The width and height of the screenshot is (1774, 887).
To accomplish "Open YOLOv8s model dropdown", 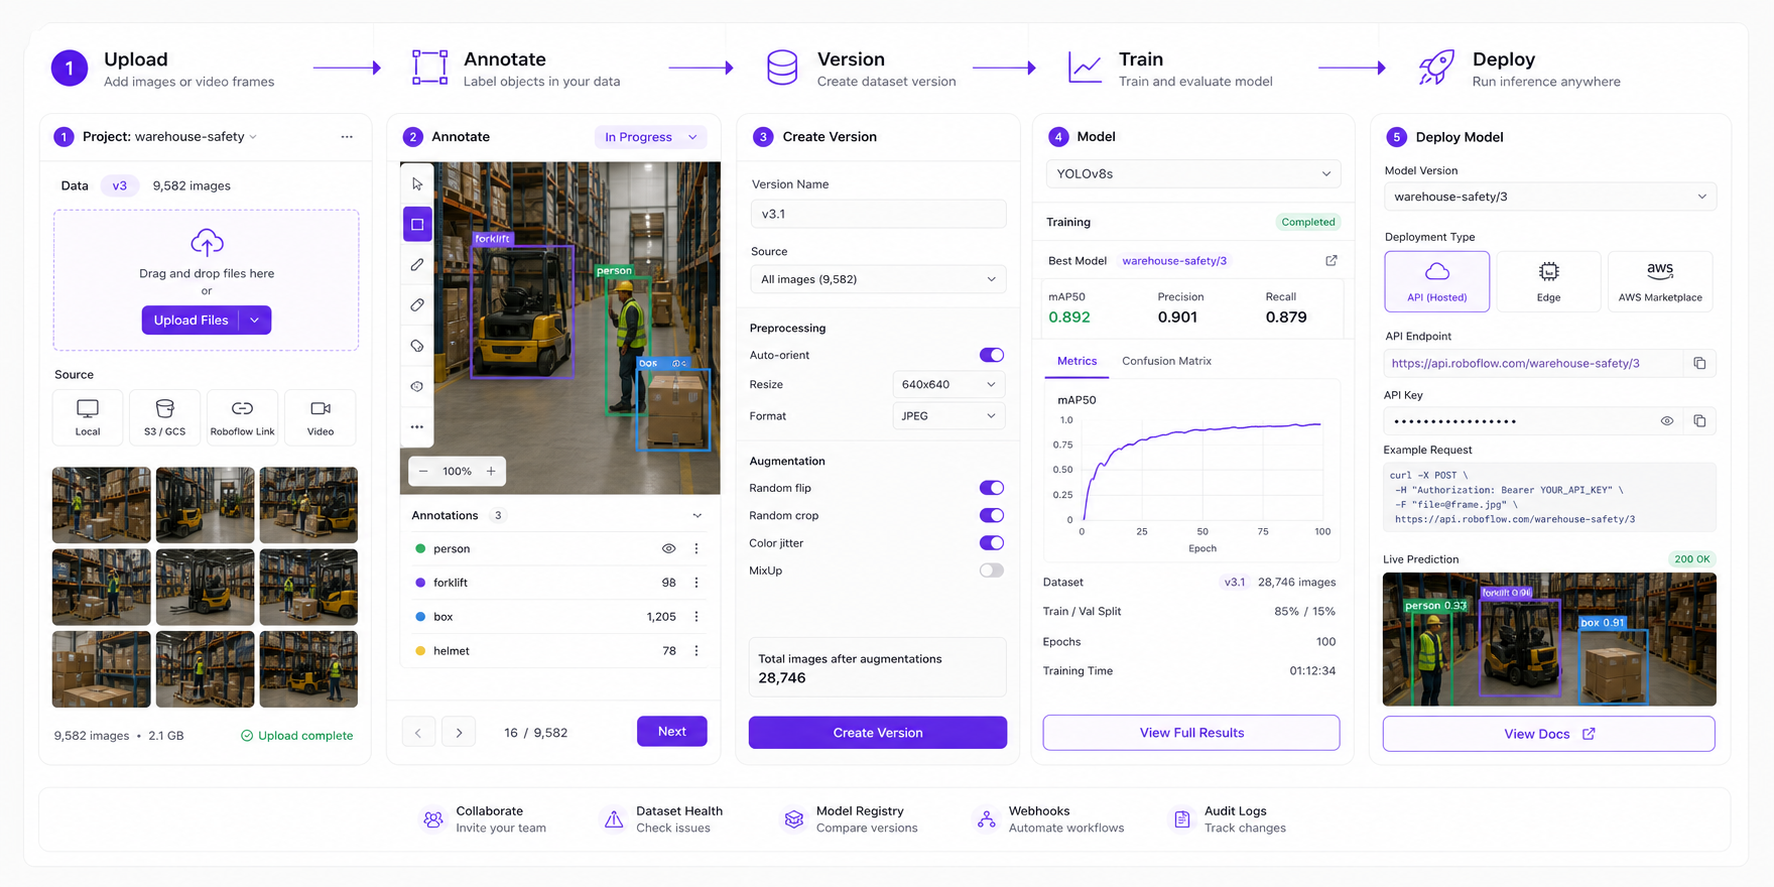I will pos(1193,174).
